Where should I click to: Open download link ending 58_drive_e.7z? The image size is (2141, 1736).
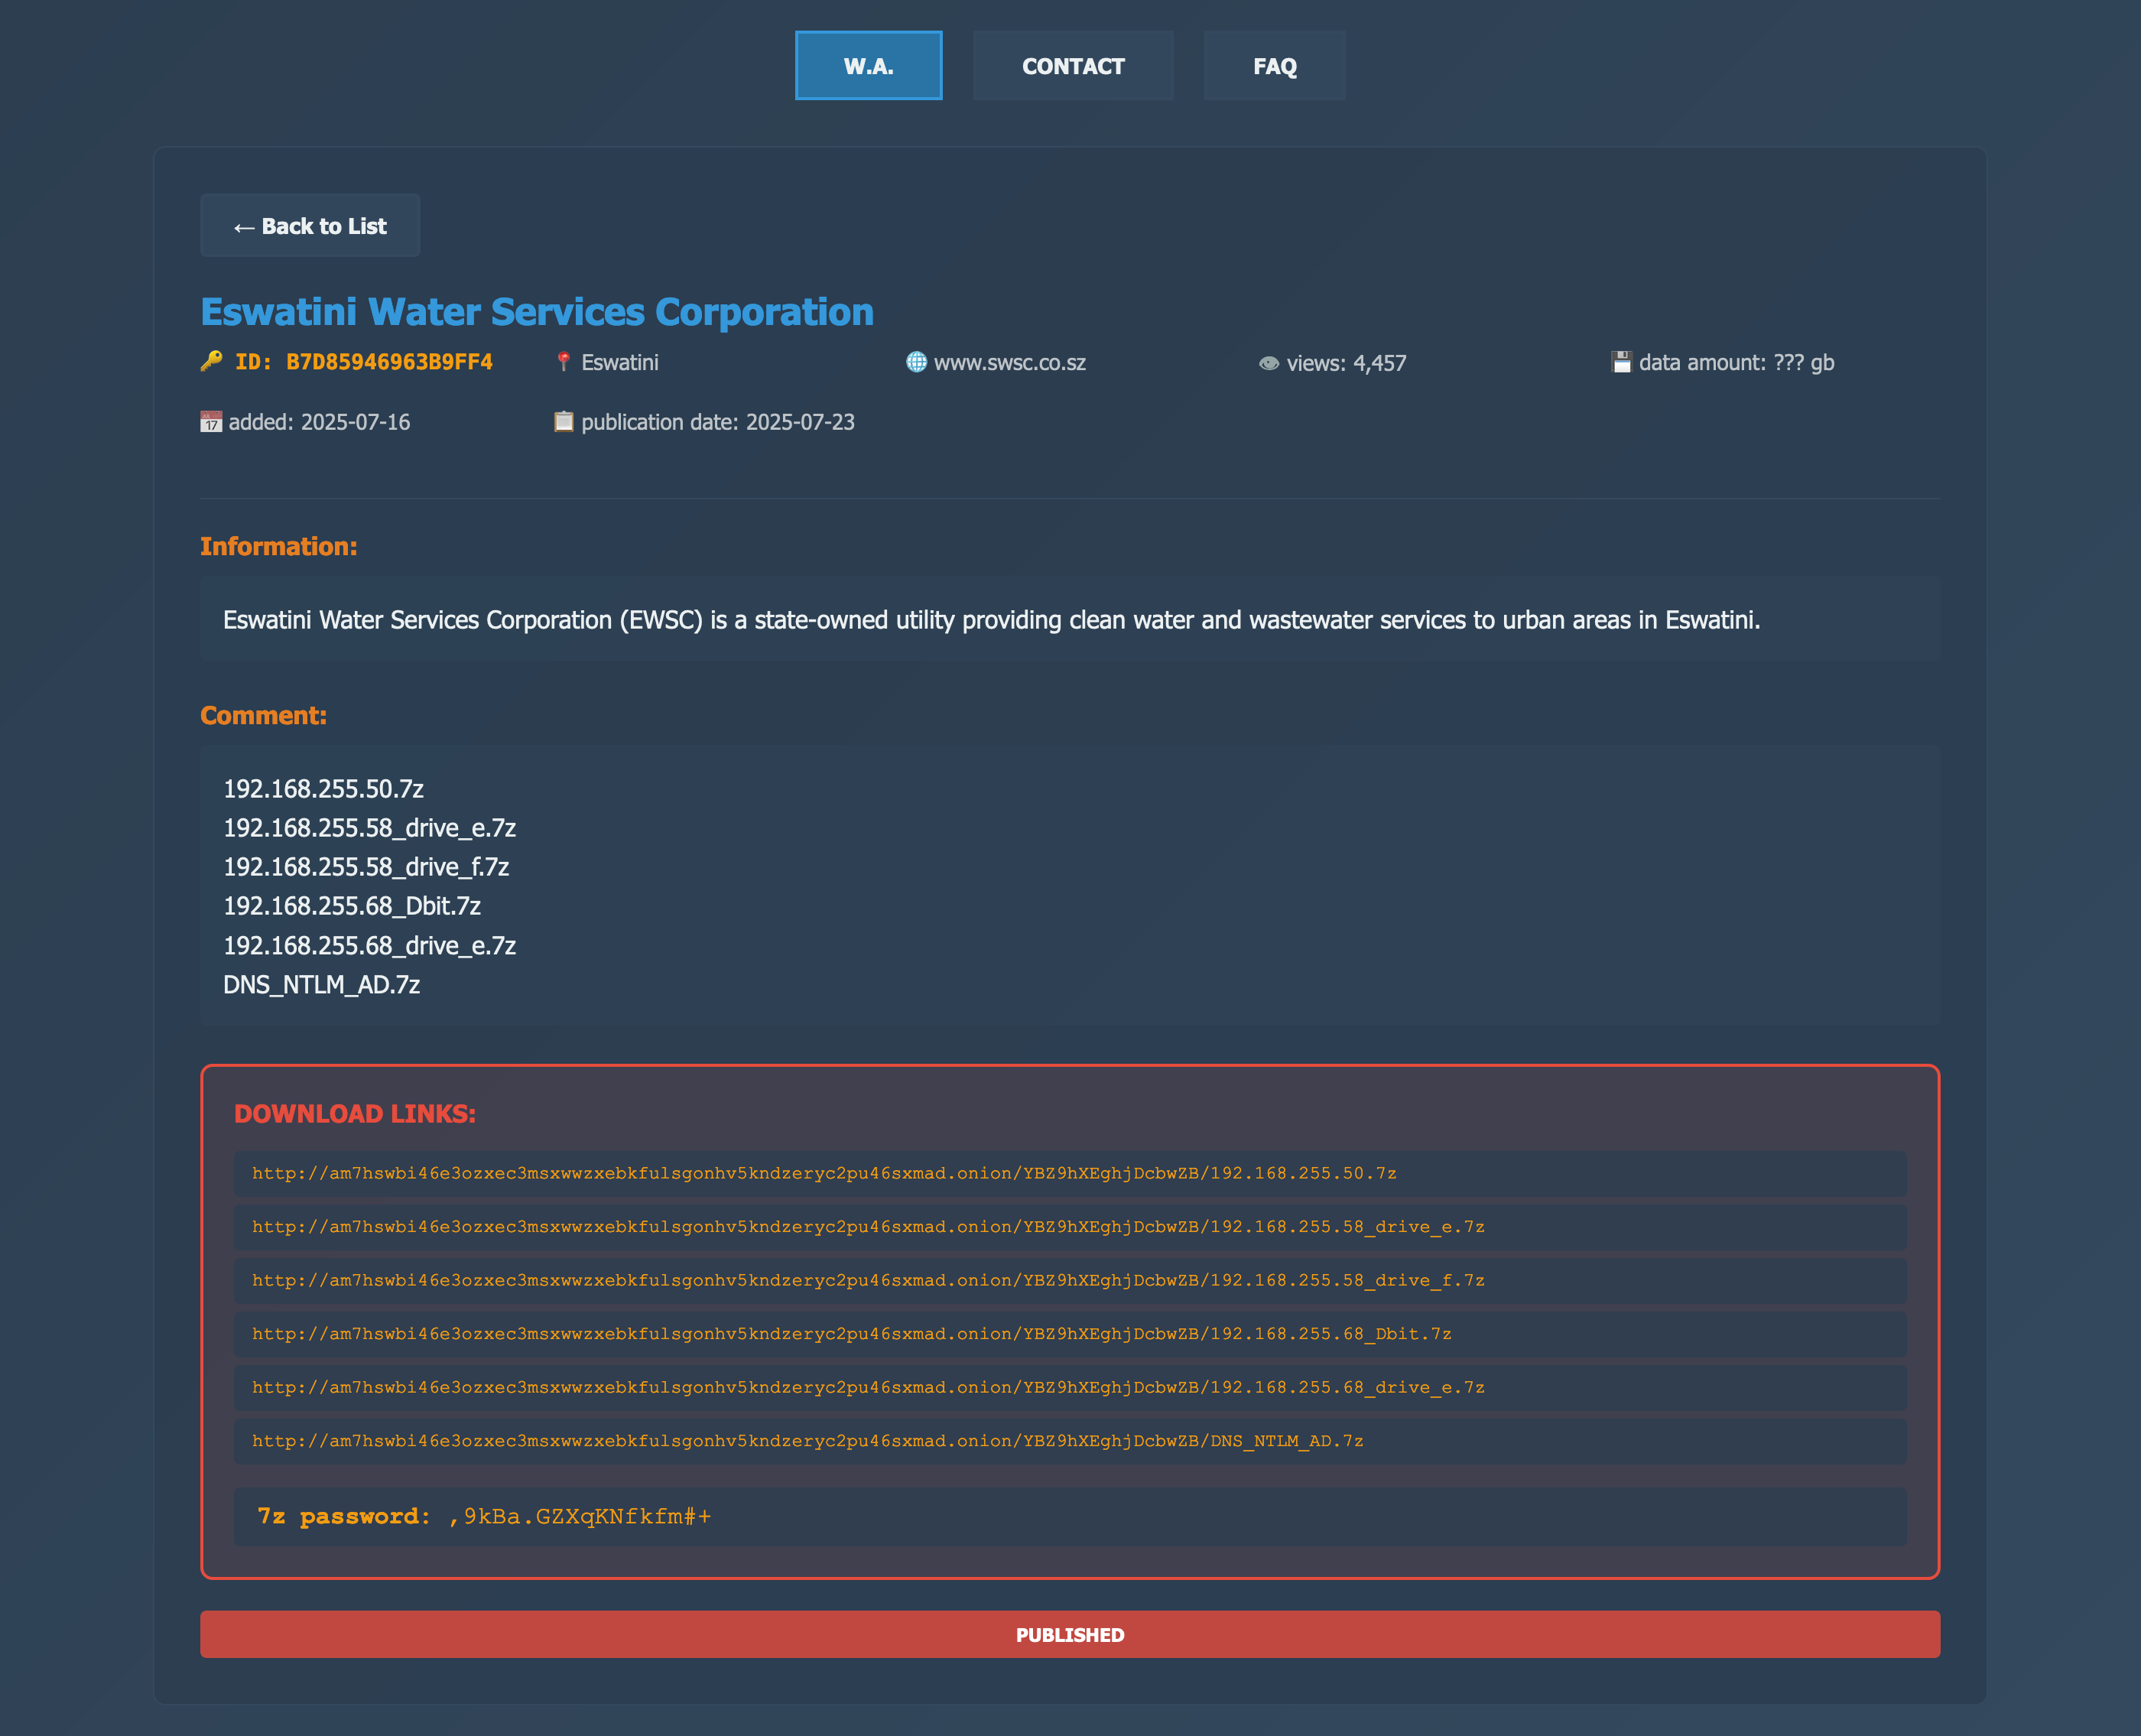click(x=1070, y=1227)
